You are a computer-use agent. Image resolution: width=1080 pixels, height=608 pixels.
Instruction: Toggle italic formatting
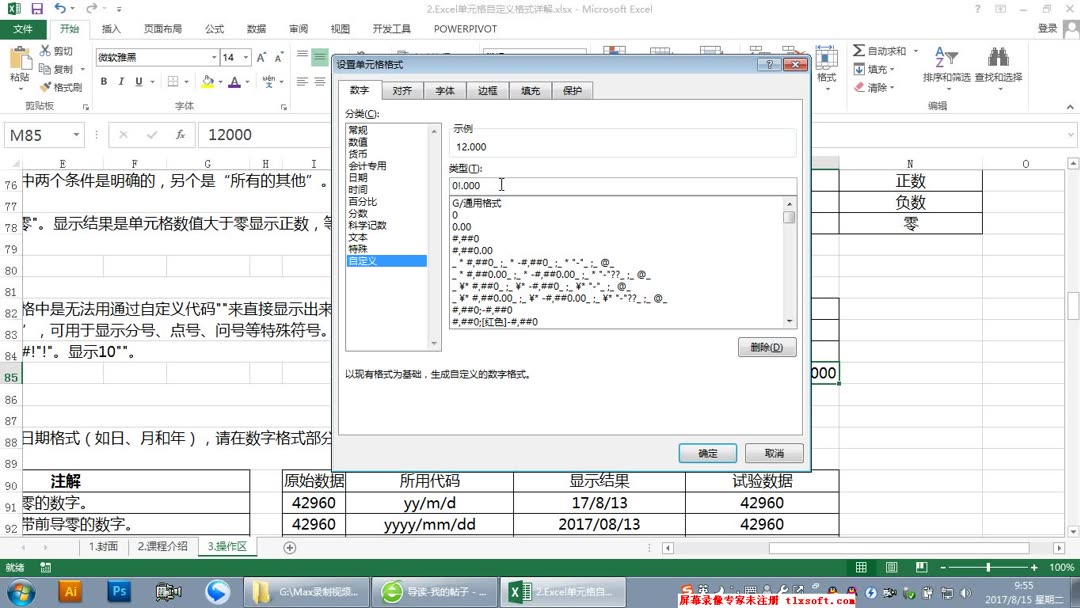coord(121,81)
